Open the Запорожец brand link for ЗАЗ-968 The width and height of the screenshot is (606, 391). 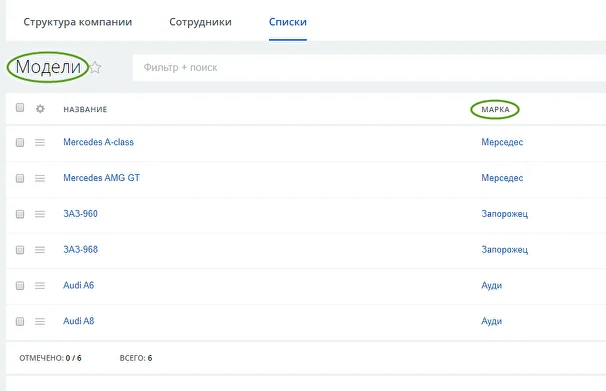504,250
